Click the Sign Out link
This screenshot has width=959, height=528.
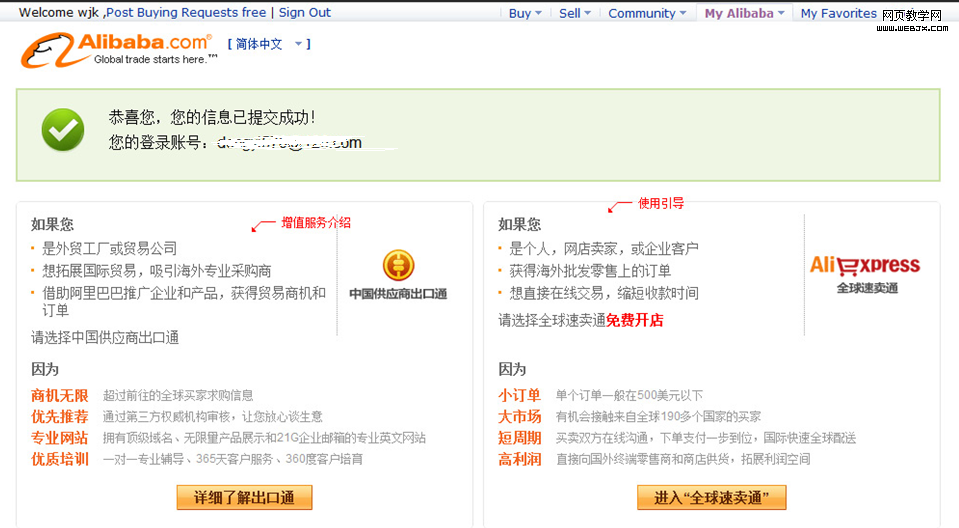[304, 13]
